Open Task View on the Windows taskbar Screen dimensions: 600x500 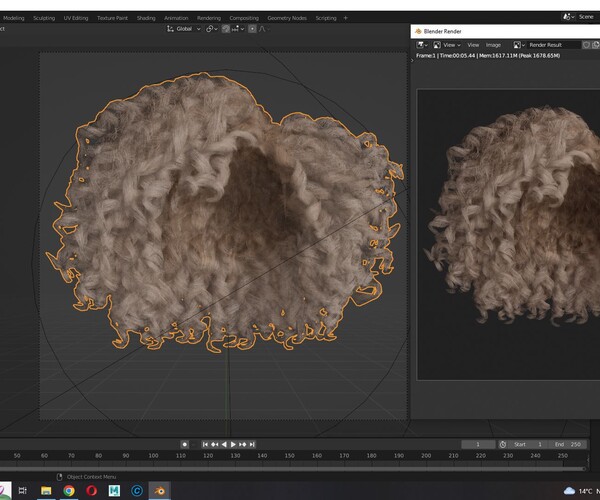coord(23,490)
